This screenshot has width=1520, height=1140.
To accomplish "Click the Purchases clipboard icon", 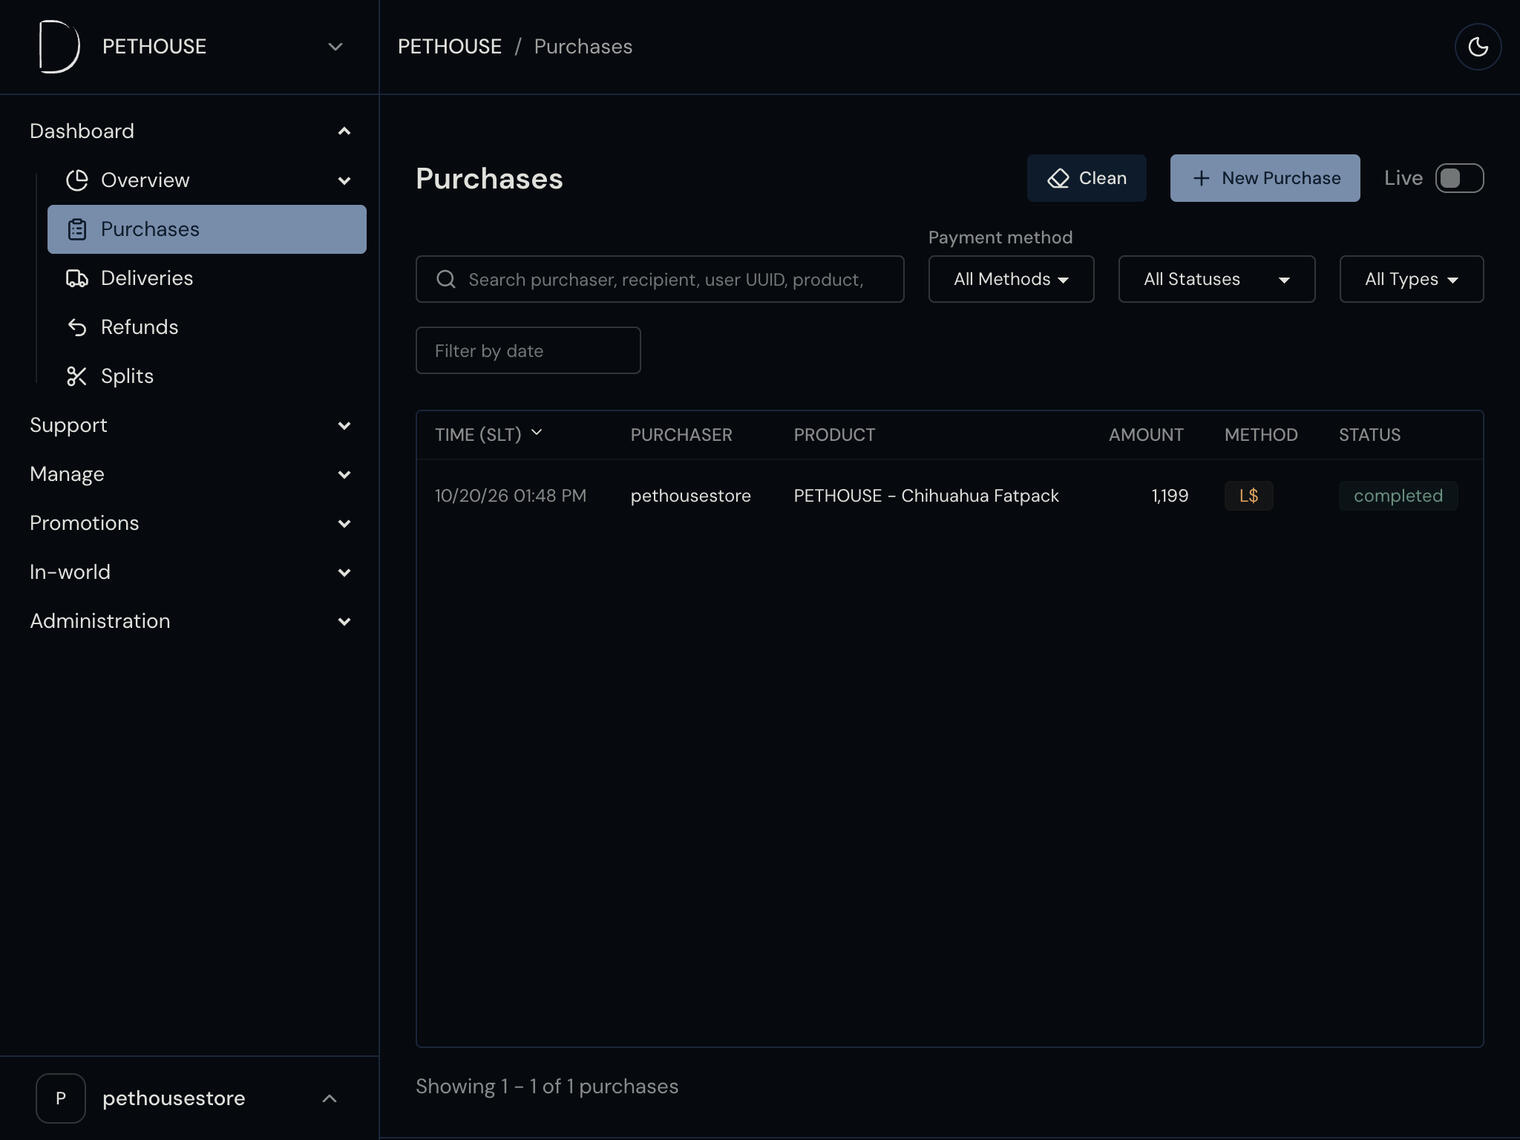I will point(77,229).
